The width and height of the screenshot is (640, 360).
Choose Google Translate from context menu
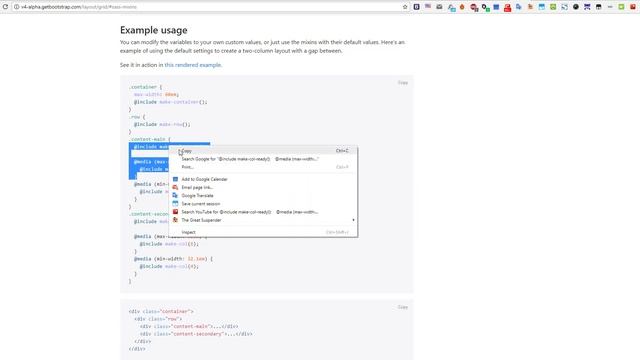click(263, 196)
